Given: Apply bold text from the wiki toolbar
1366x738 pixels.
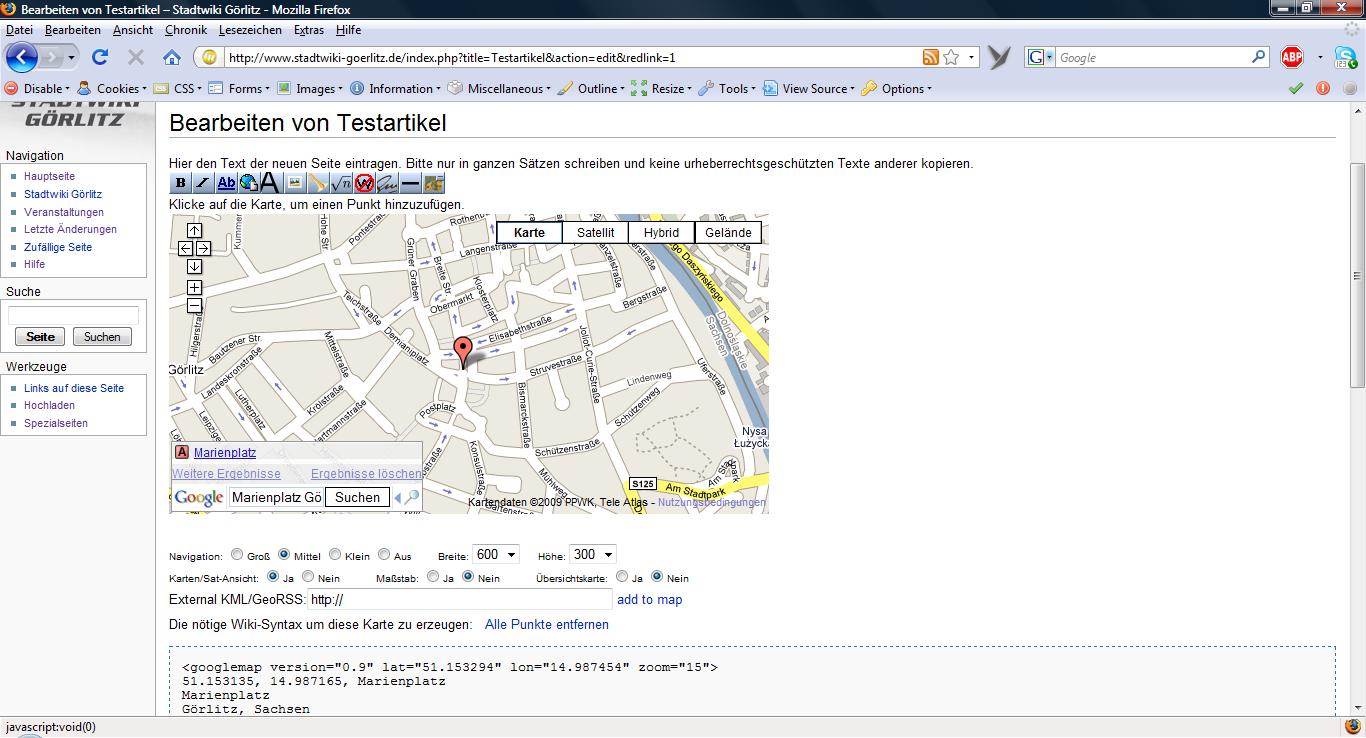Looking at the screenshot, I should tap(181, 183).
